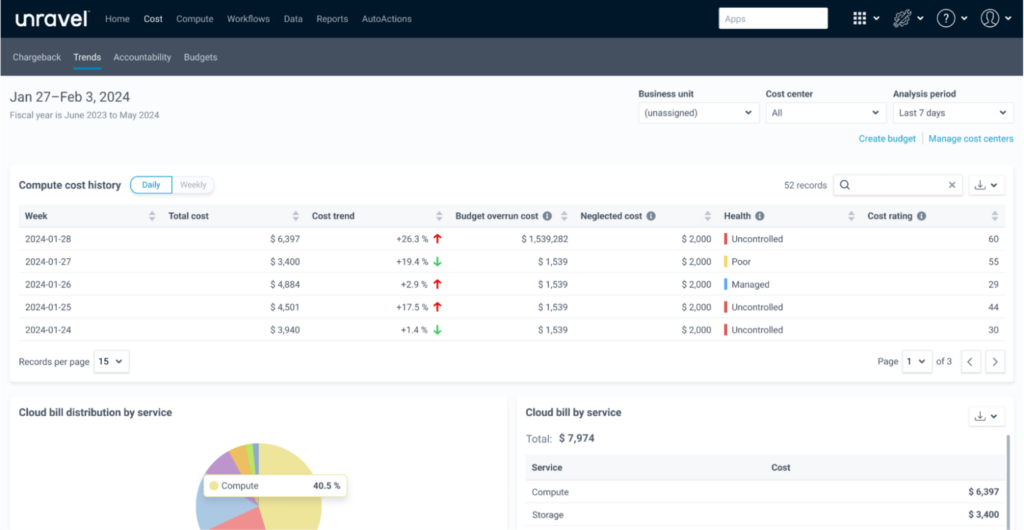The image size is (1024, 530).
Task: Click the Poor health status
Action: [x=741, y=262]
